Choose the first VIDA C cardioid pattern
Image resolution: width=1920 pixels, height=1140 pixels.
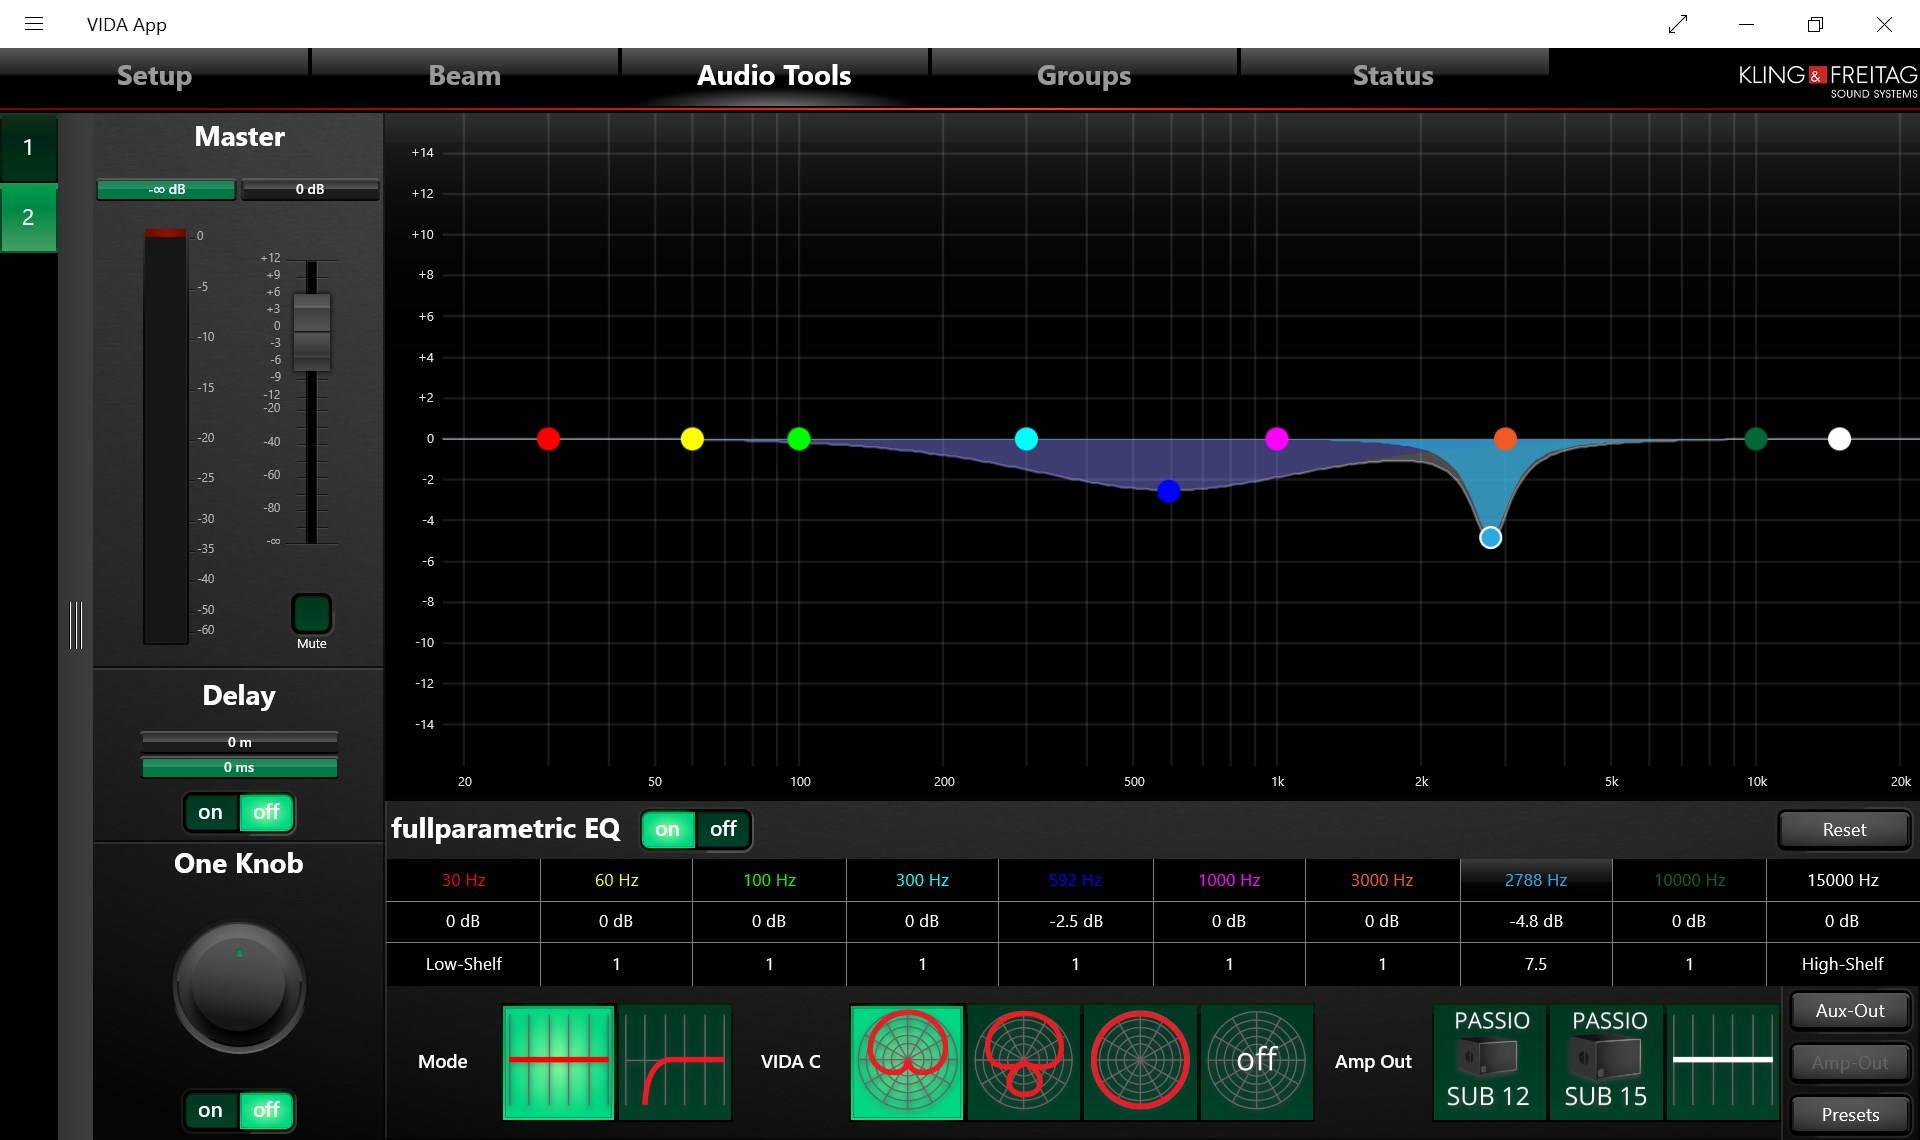907,1062
